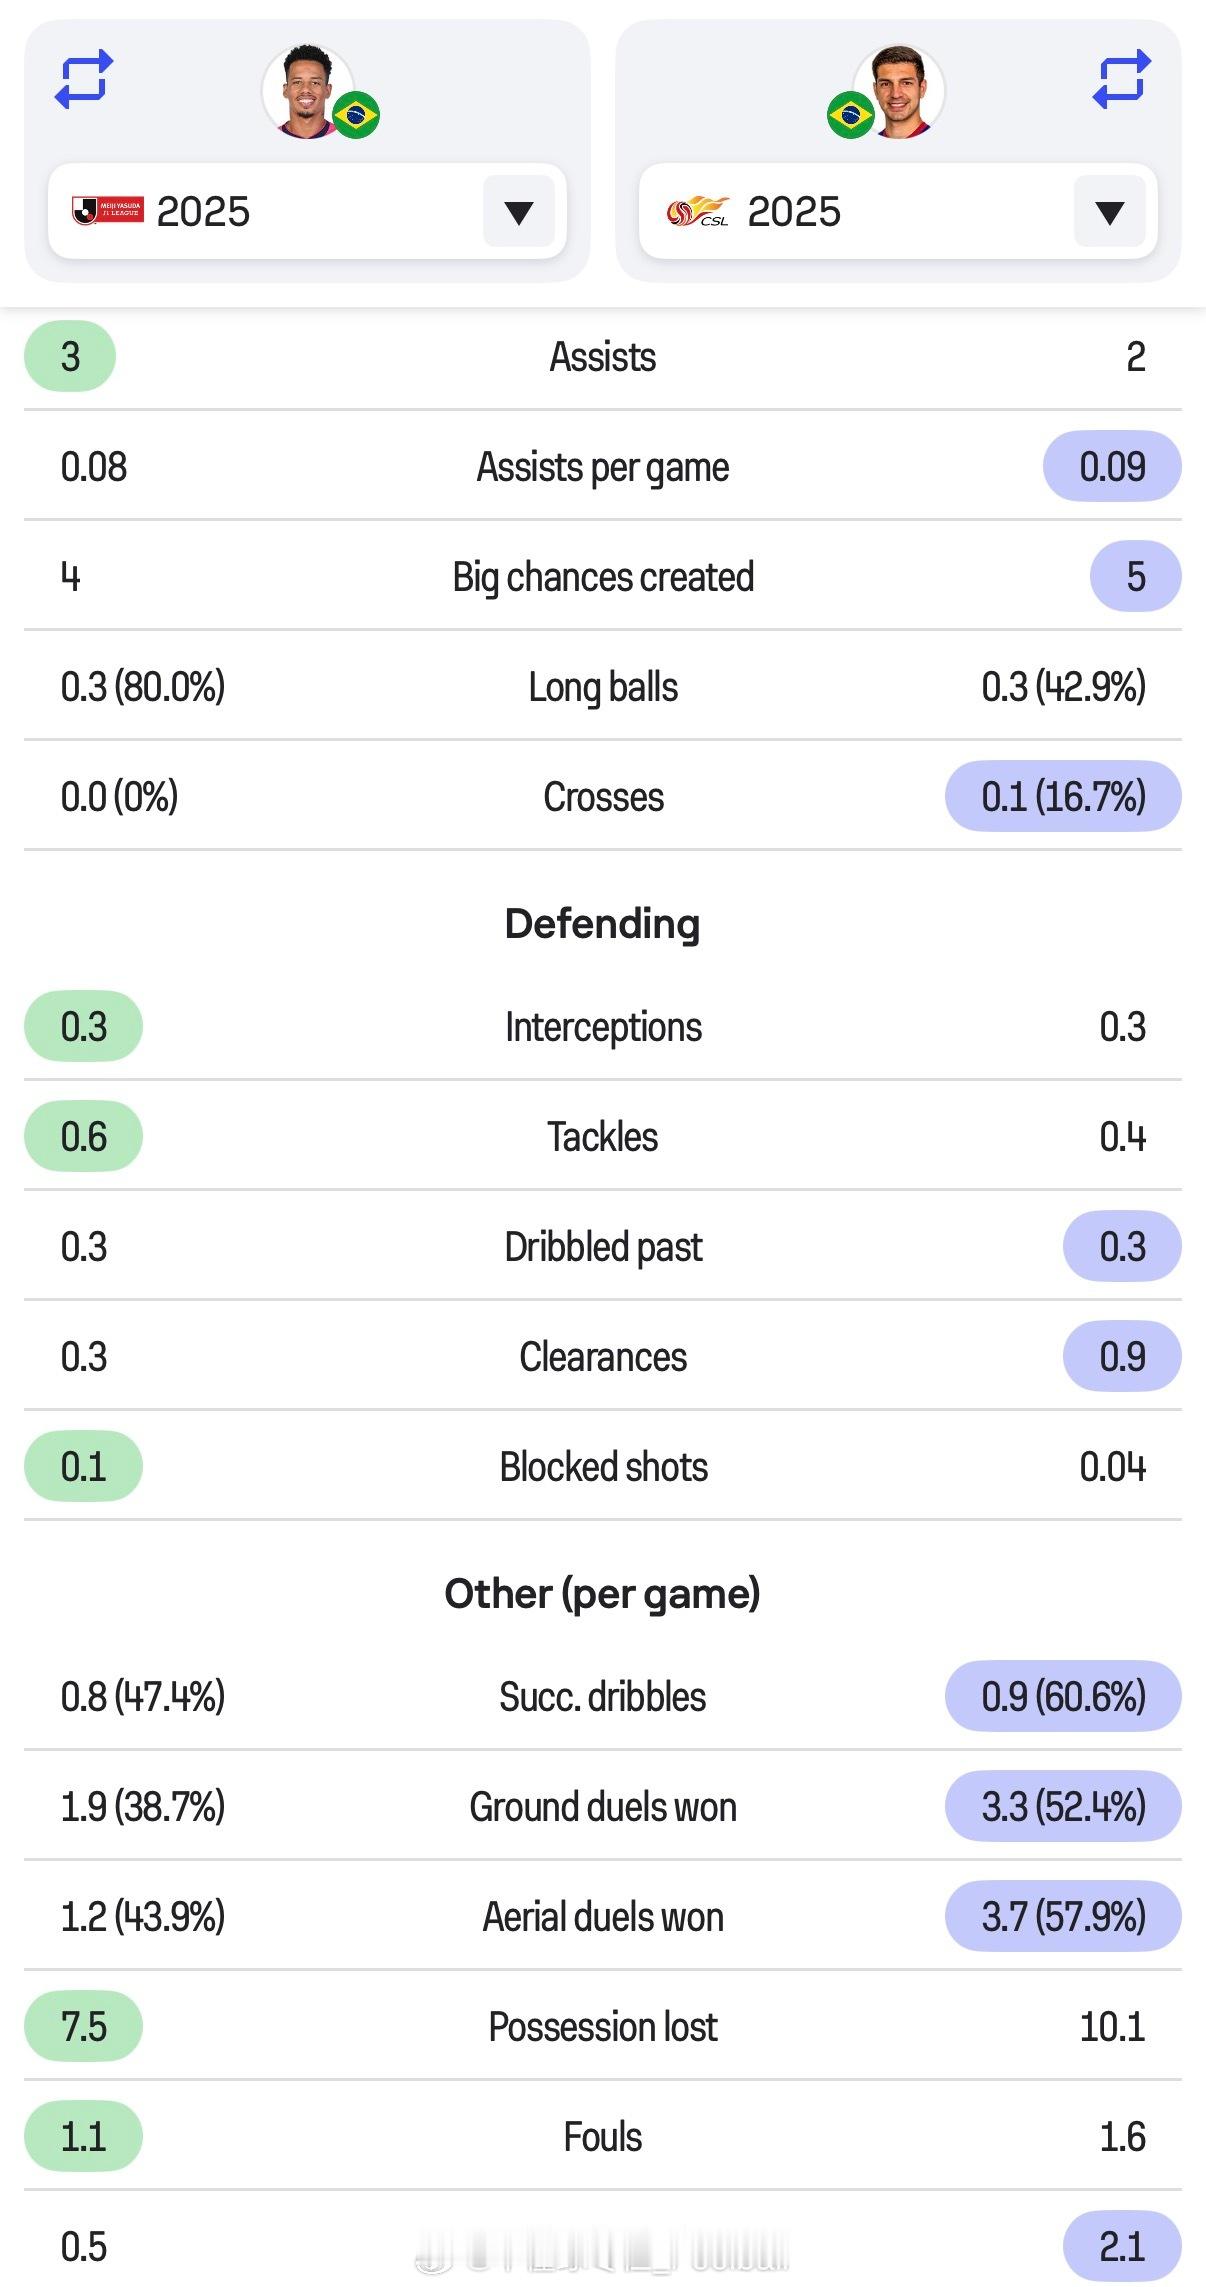Open the right player's photo
The image size is (1206, 2287).
coord(899,91)
